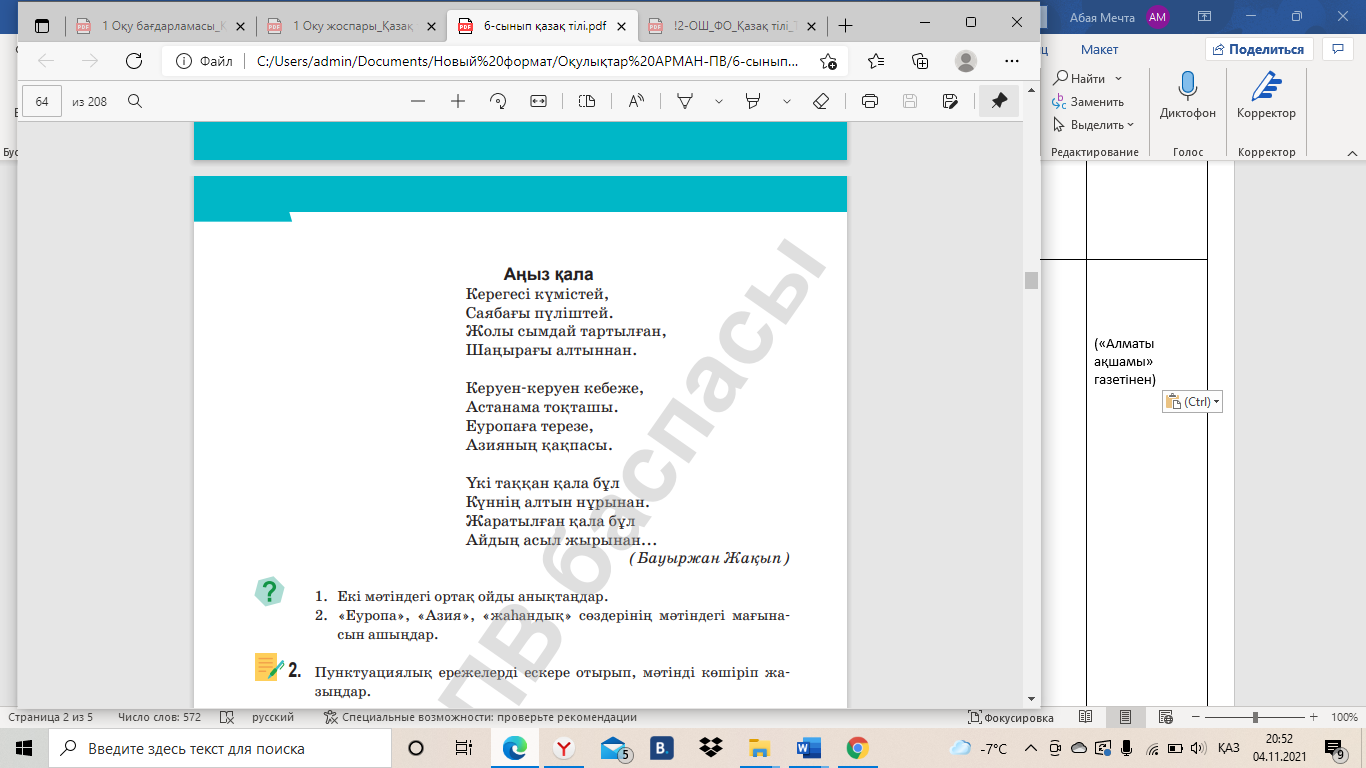Switch Word to Print Layout view
The width and height of the screenshot is (1366, 768).
1126,717
